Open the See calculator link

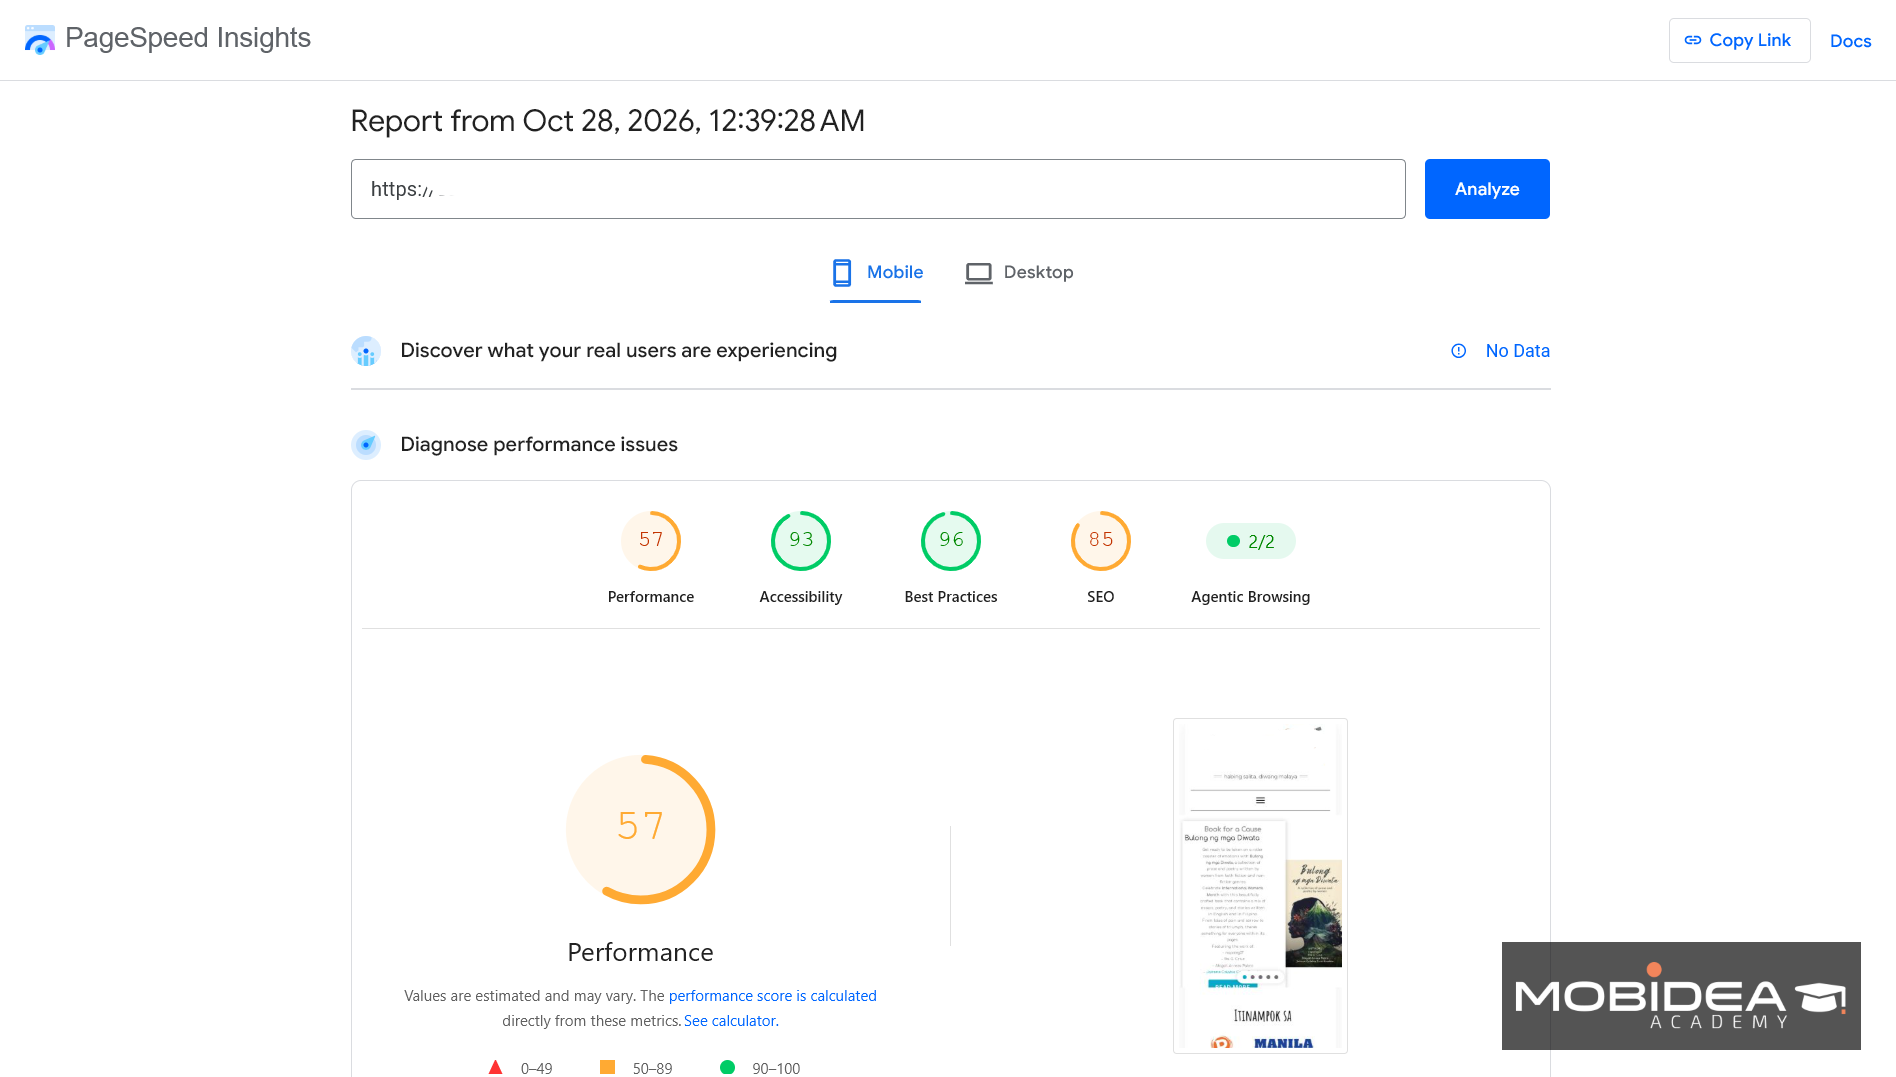tap(730, 1021)
